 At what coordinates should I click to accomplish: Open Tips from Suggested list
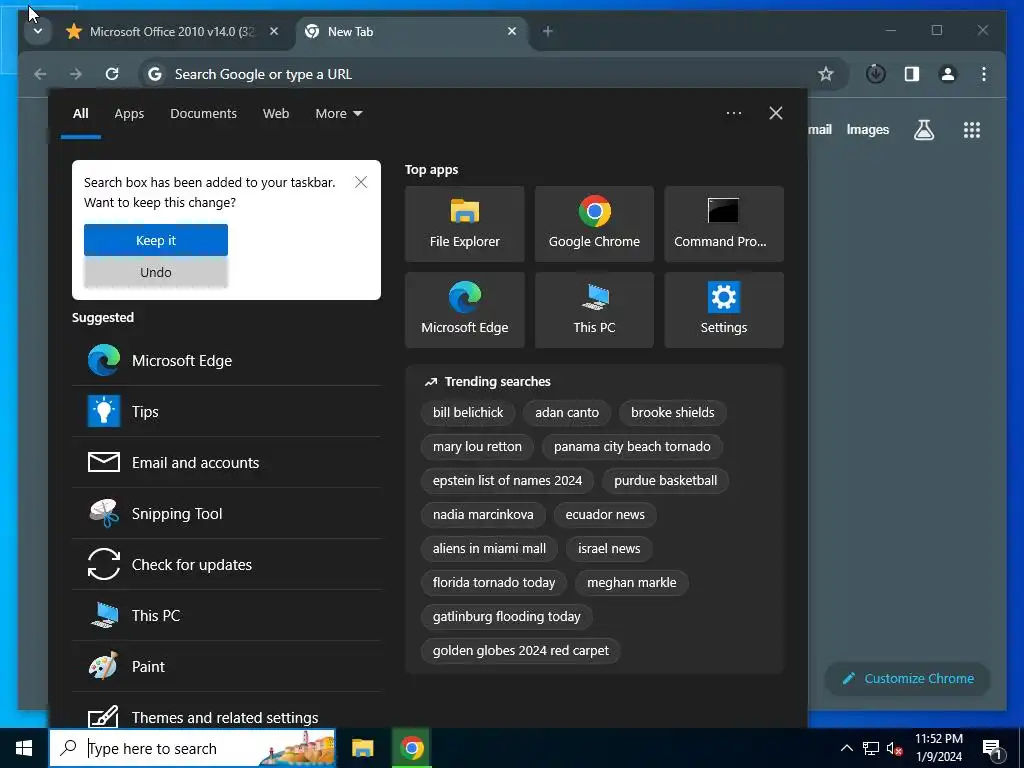tap(226, 411)
